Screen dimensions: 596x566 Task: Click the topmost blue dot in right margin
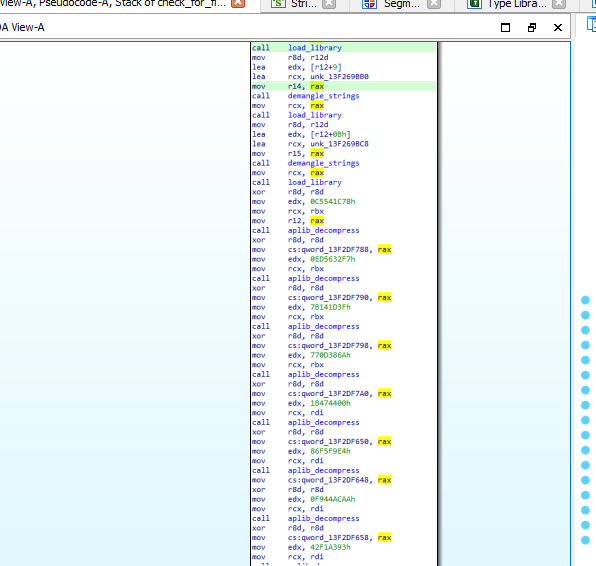(585, 300)
